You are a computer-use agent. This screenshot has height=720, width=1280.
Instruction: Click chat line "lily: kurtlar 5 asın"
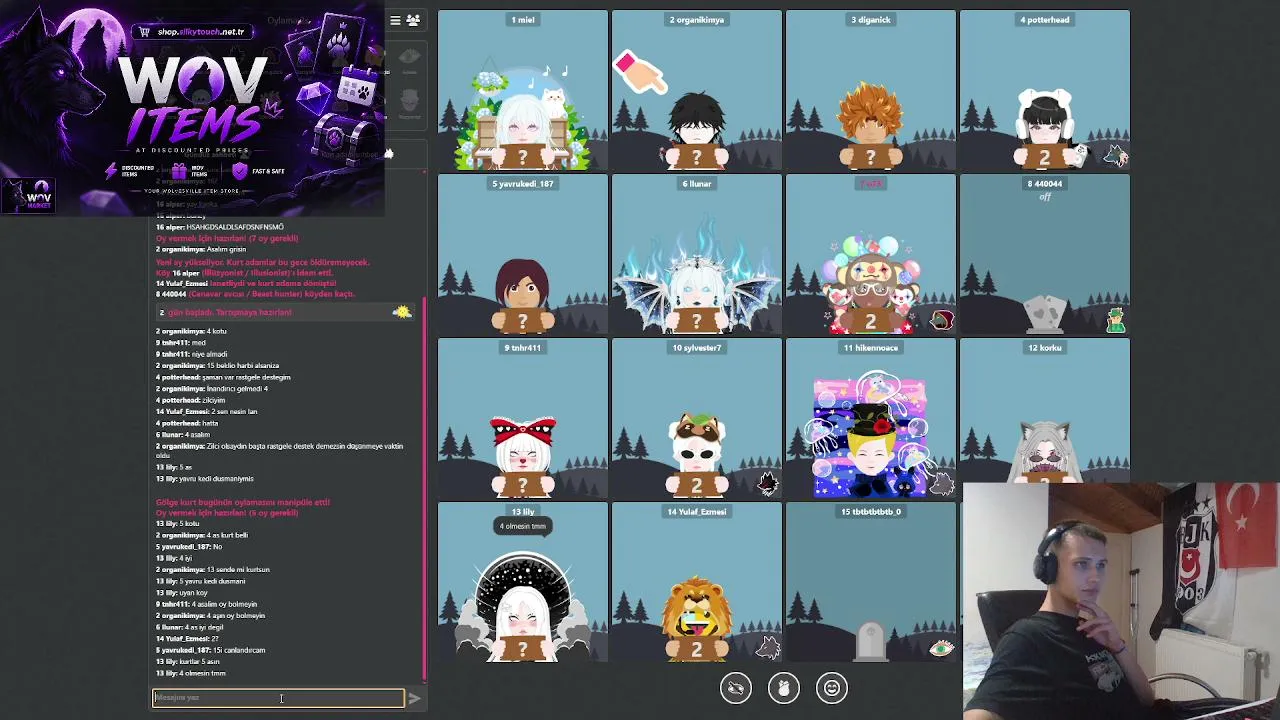tap(188, 662)
